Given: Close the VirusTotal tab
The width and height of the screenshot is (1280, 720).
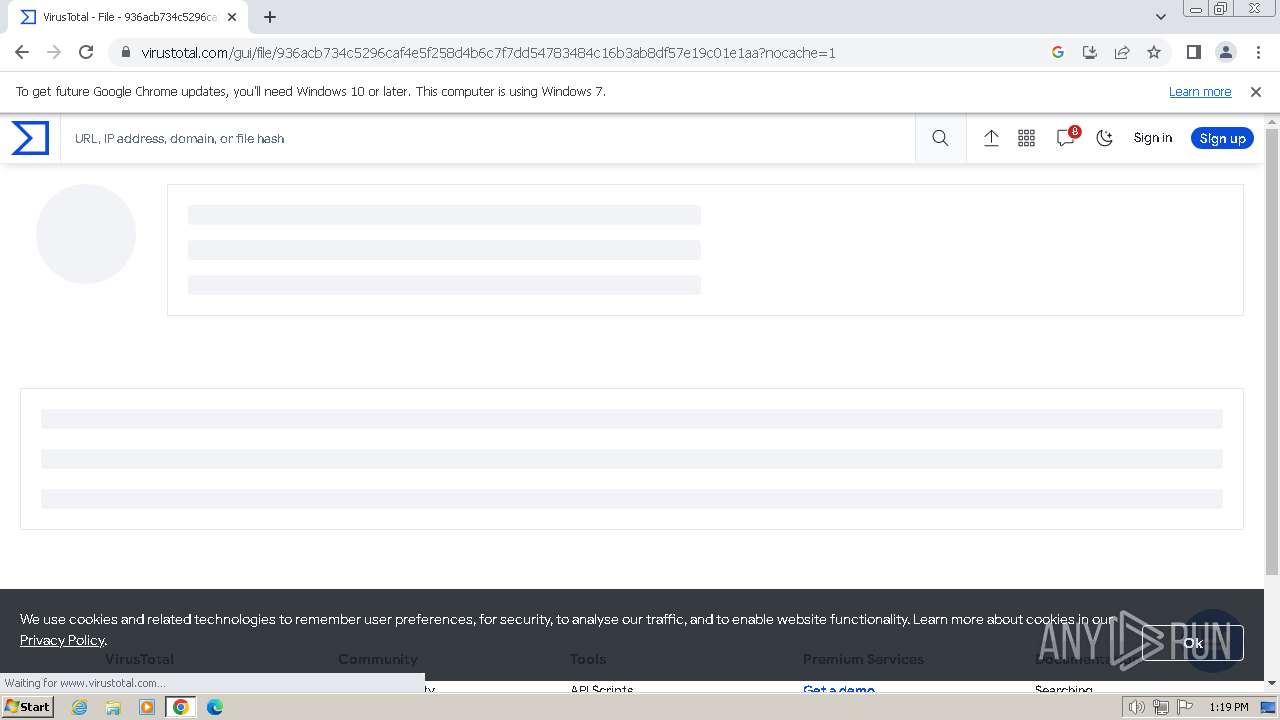Looking at the screenshot, I should pos(232,17).
